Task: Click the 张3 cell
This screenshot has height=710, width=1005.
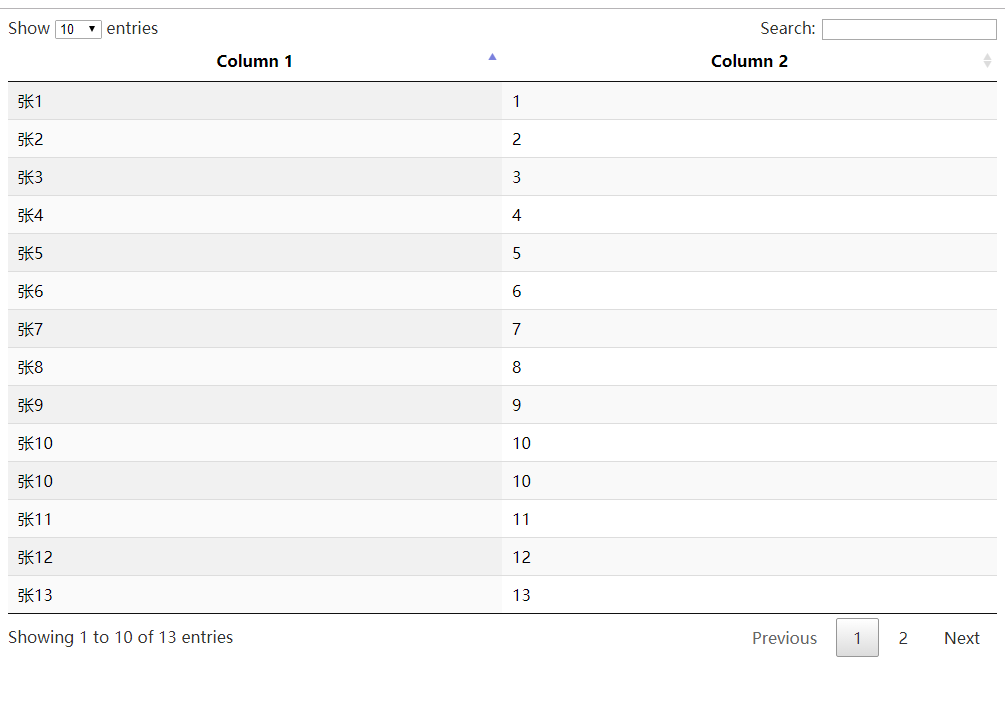Action: coord(31,177)
